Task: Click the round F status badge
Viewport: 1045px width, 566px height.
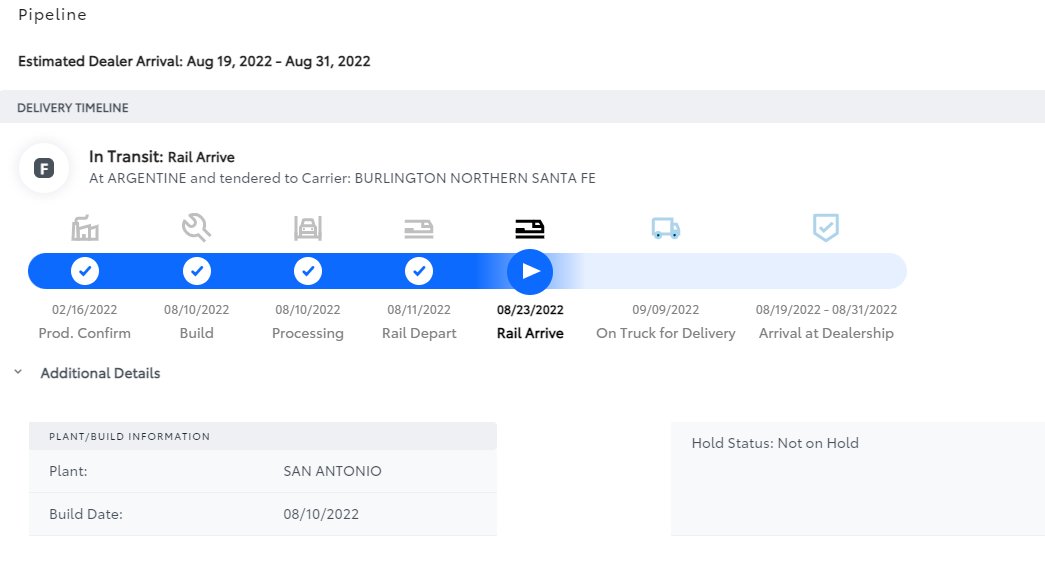Action: tap(44, 168)
